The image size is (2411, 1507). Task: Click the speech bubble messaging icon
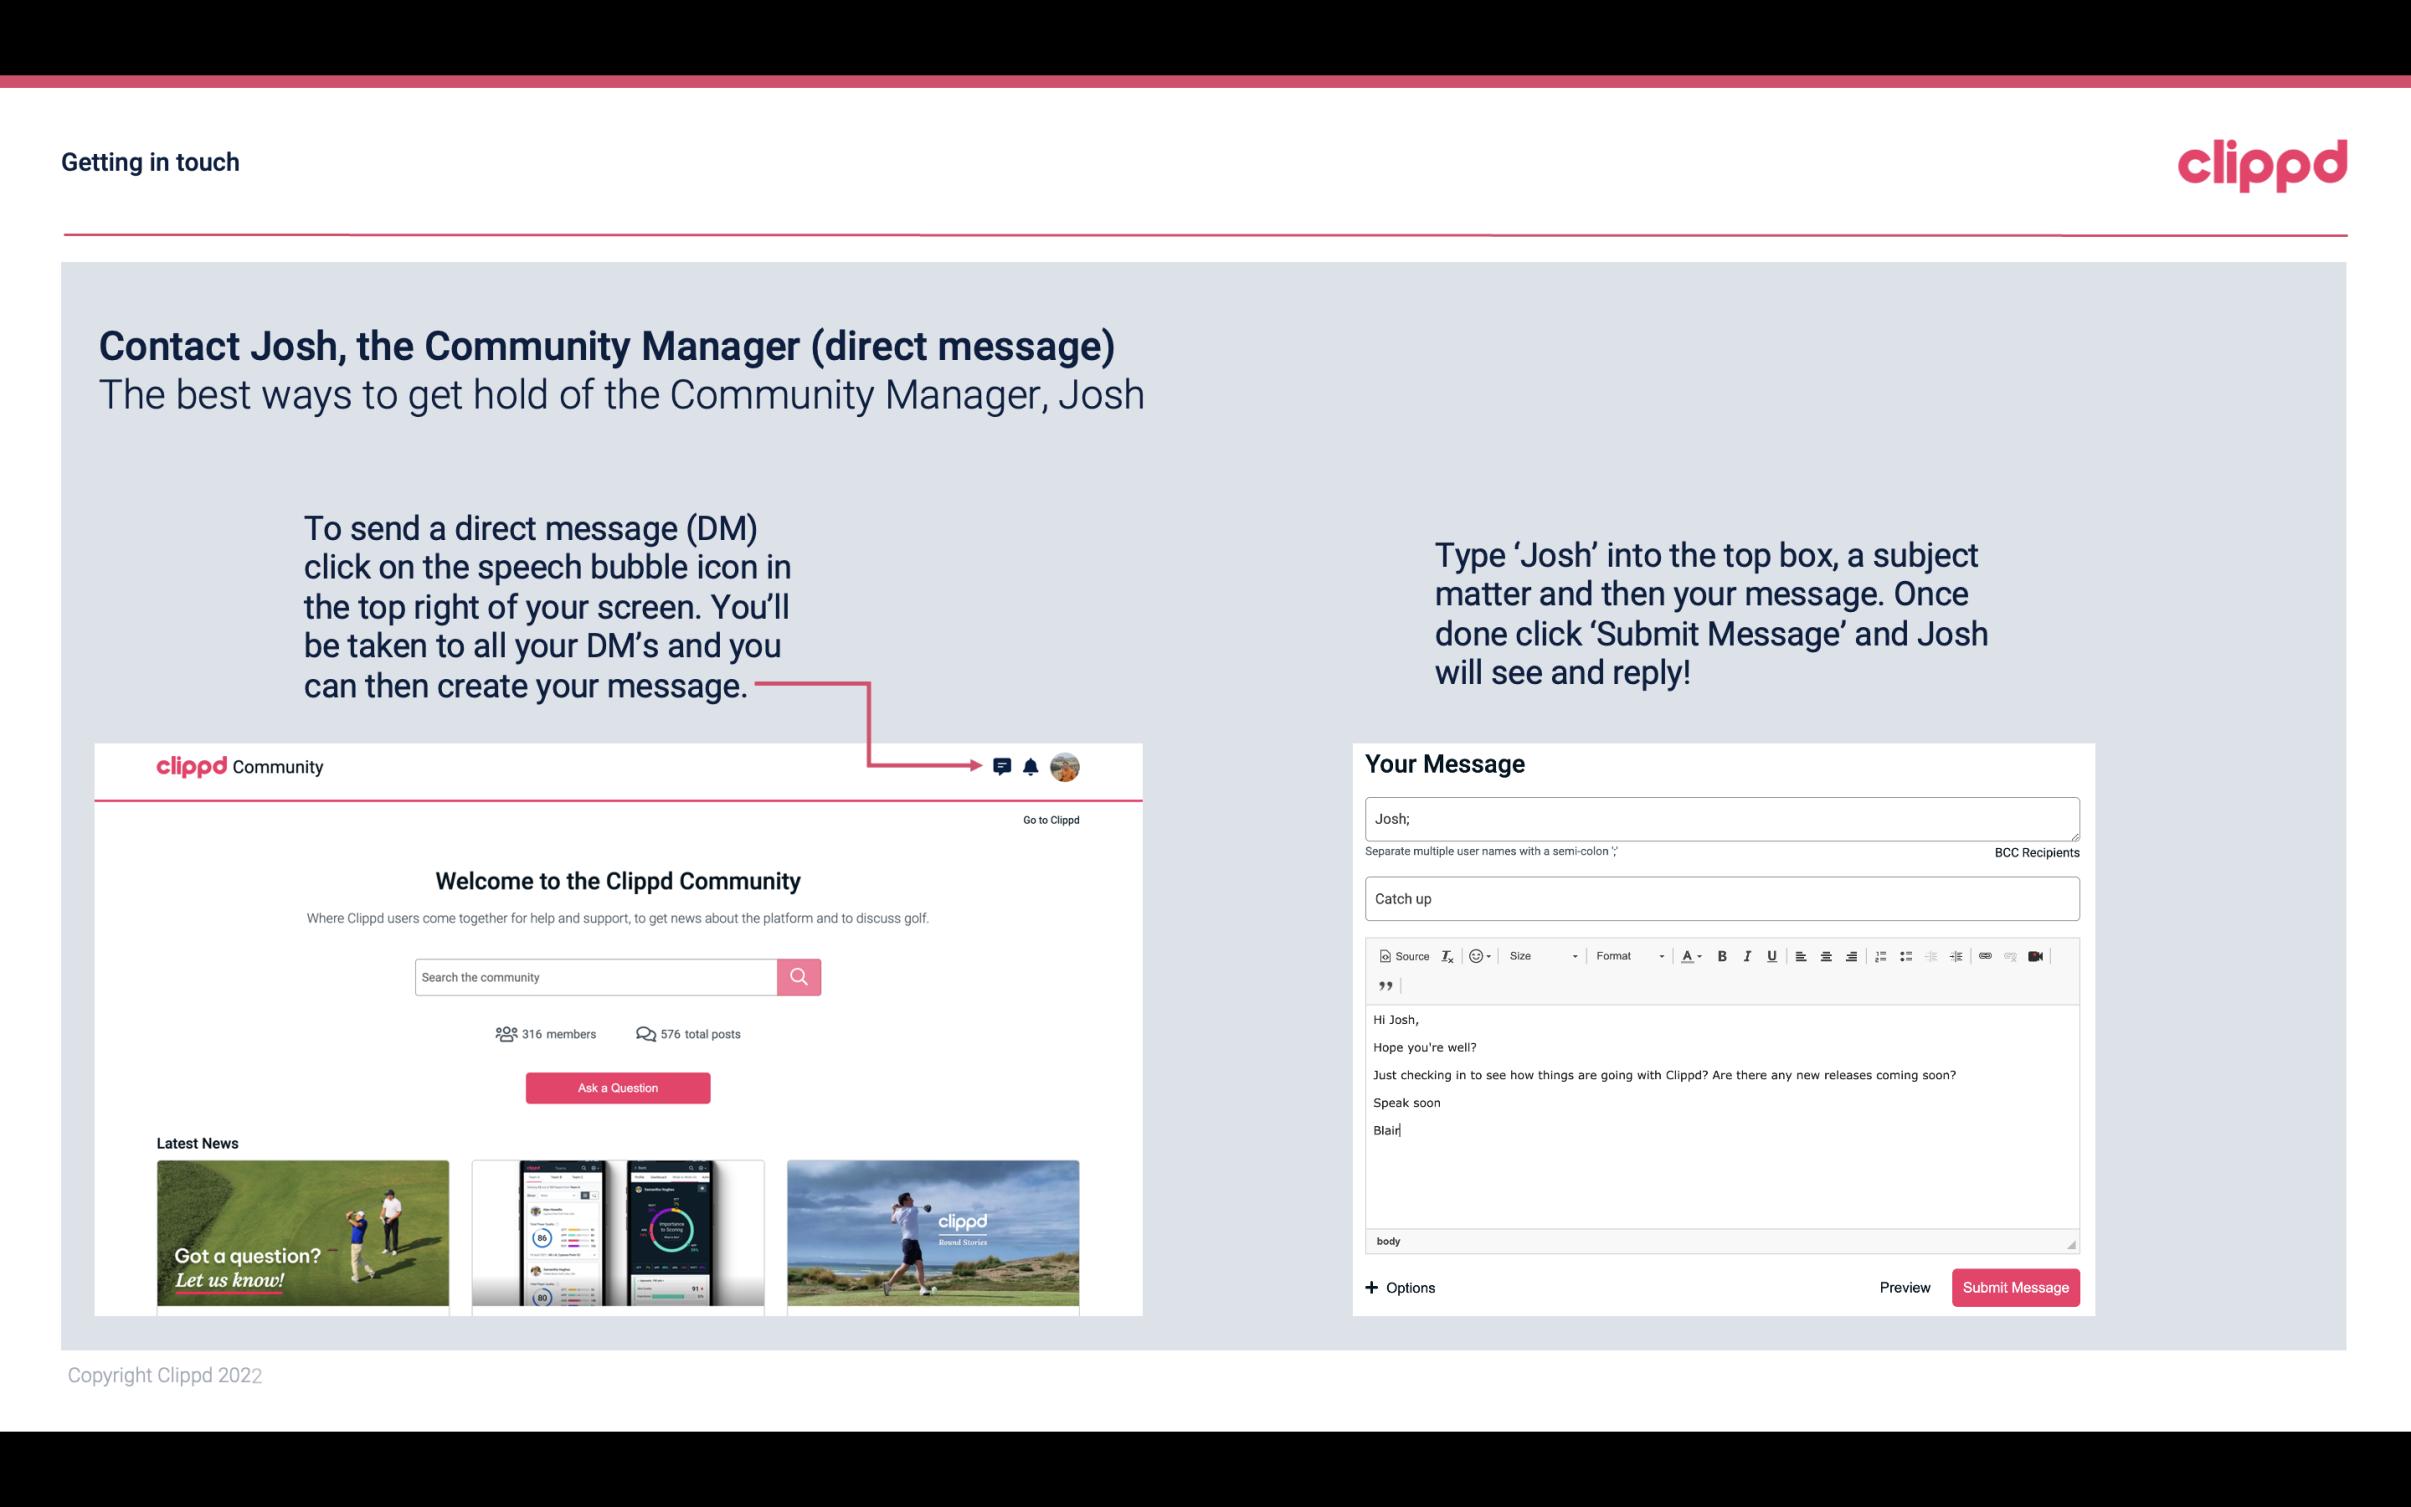click(1003, 767)
